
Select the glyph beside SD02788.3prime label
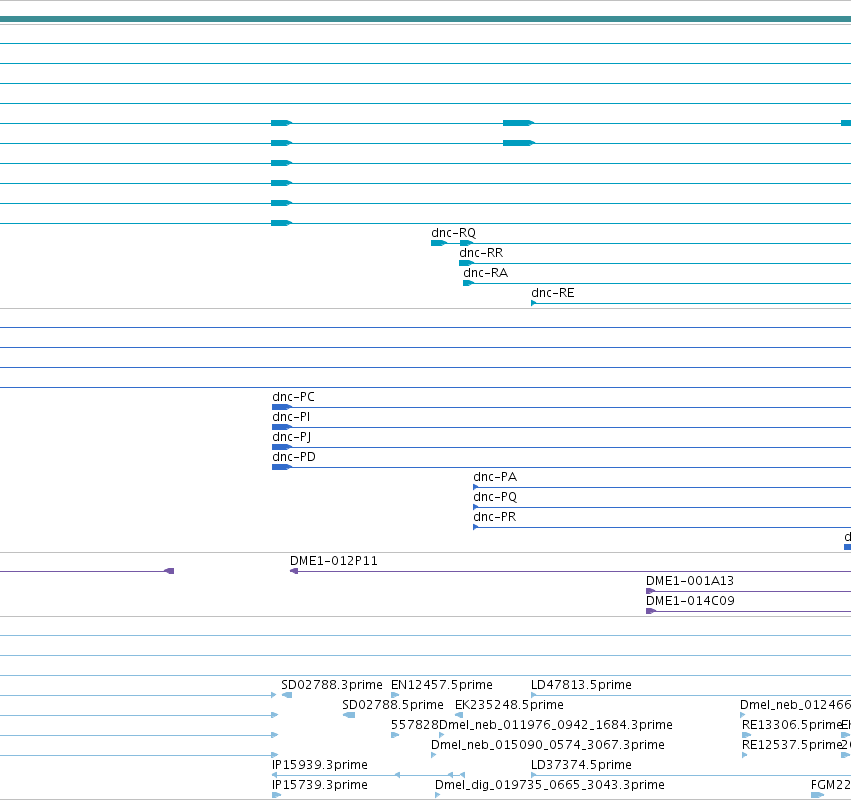click(287, 695)
